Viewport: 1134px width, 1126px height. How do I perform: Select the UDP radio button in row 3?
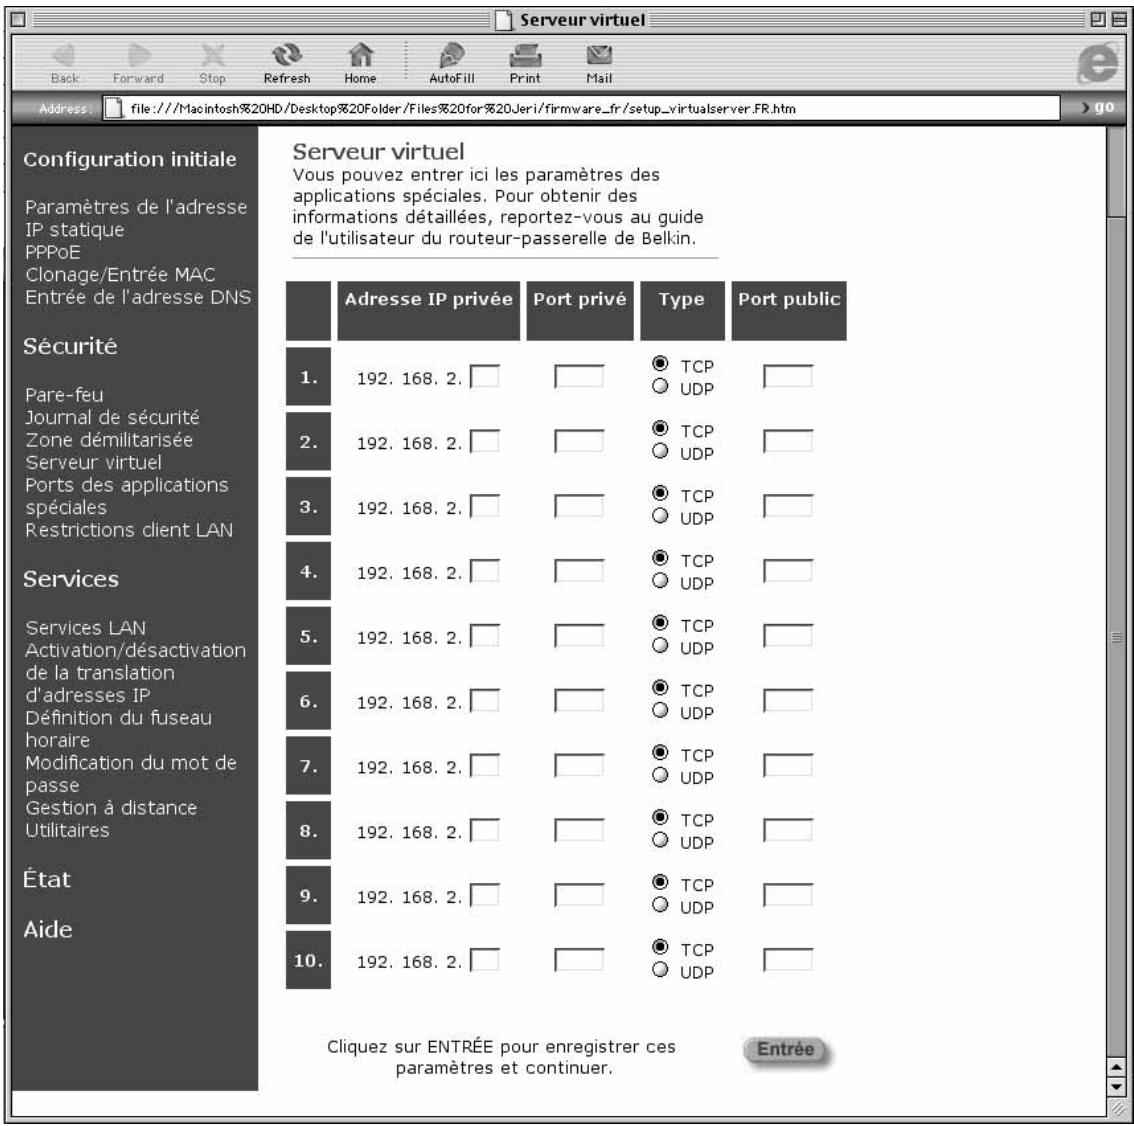pyautogui.click(x=660, y=516)
